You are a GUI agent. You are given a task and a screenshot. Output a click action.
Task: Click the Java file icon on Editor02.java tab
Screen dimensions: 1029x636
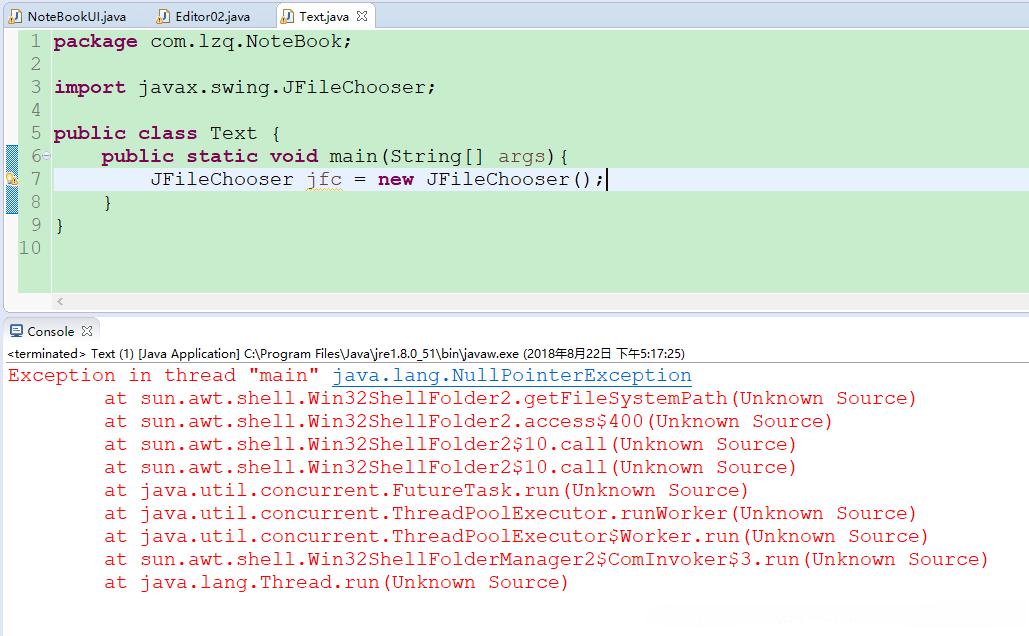pyautogui.click(x=163, y=16)
